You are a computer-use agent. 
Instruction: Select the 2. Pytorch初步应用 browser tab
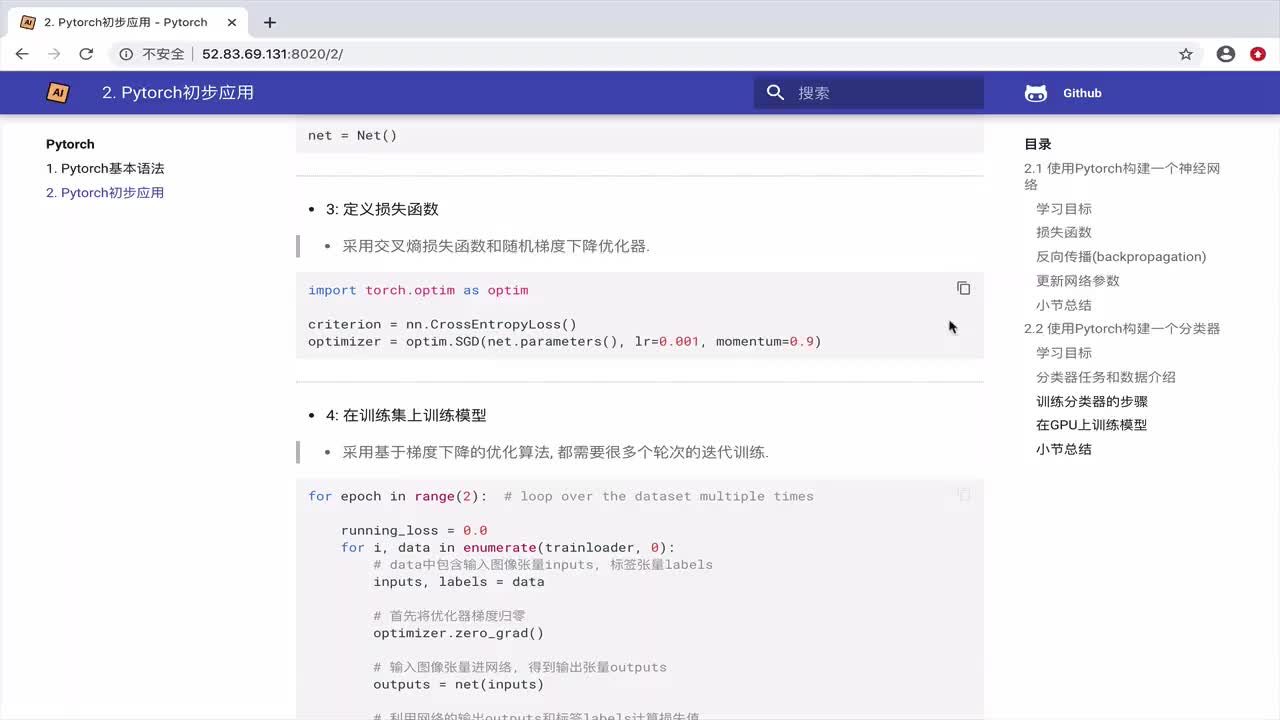pyautogui.click(x=126, y=22)
